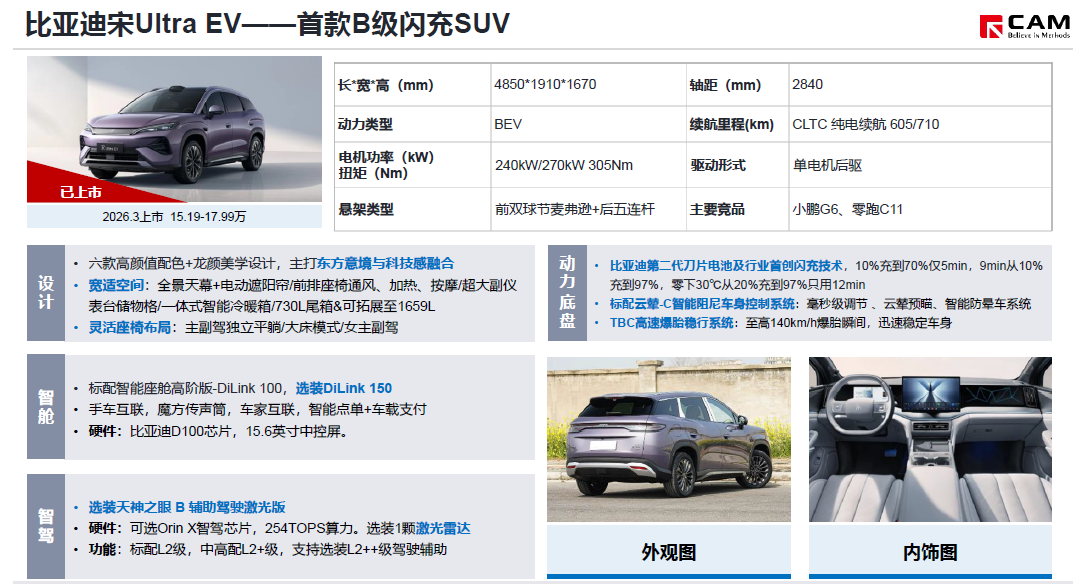Click the rear exterior photo of the SUV
This screenshot has height=585, width=1074.
tap(669, 439)
